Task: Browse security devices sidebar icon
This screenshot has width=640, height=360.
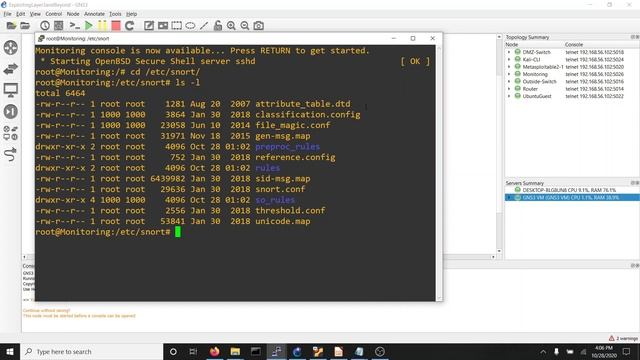Action: tap(11, 111)
